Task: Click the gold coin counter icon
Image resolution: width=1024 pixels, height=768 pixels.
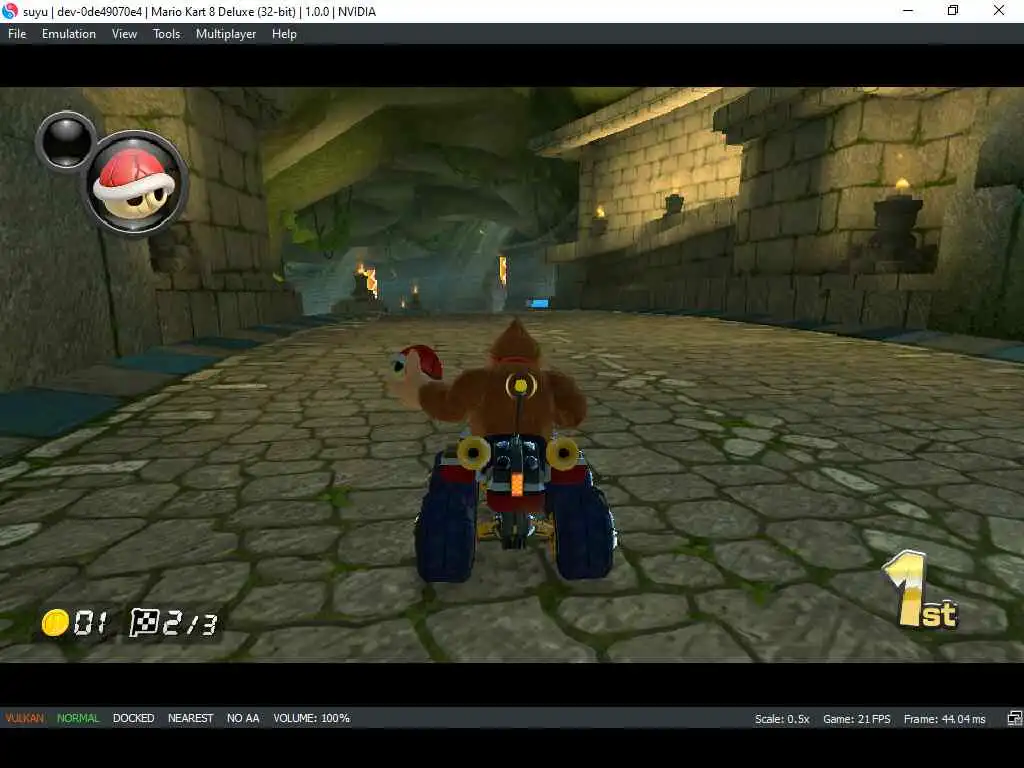Action: pyautogui.click(x=55, y=622)
